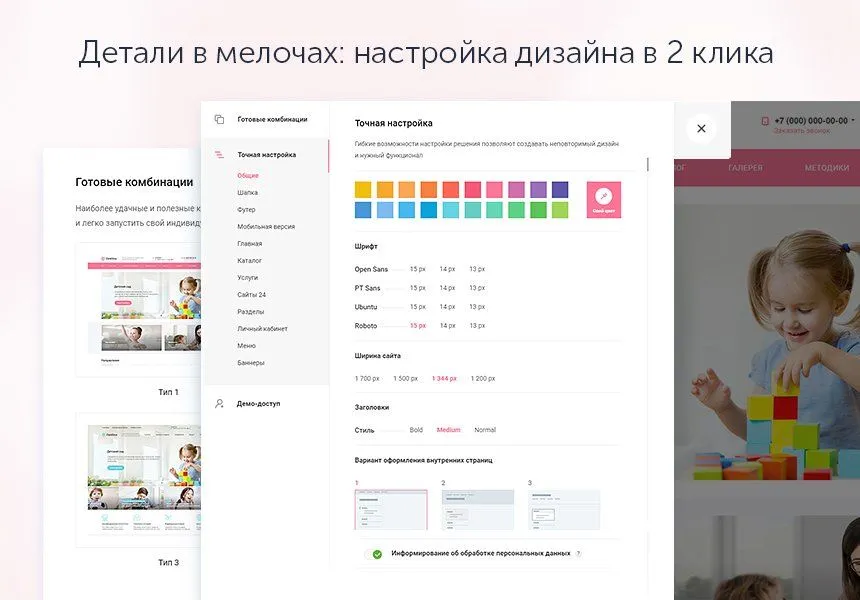Open the custom color picker tile

603,198
